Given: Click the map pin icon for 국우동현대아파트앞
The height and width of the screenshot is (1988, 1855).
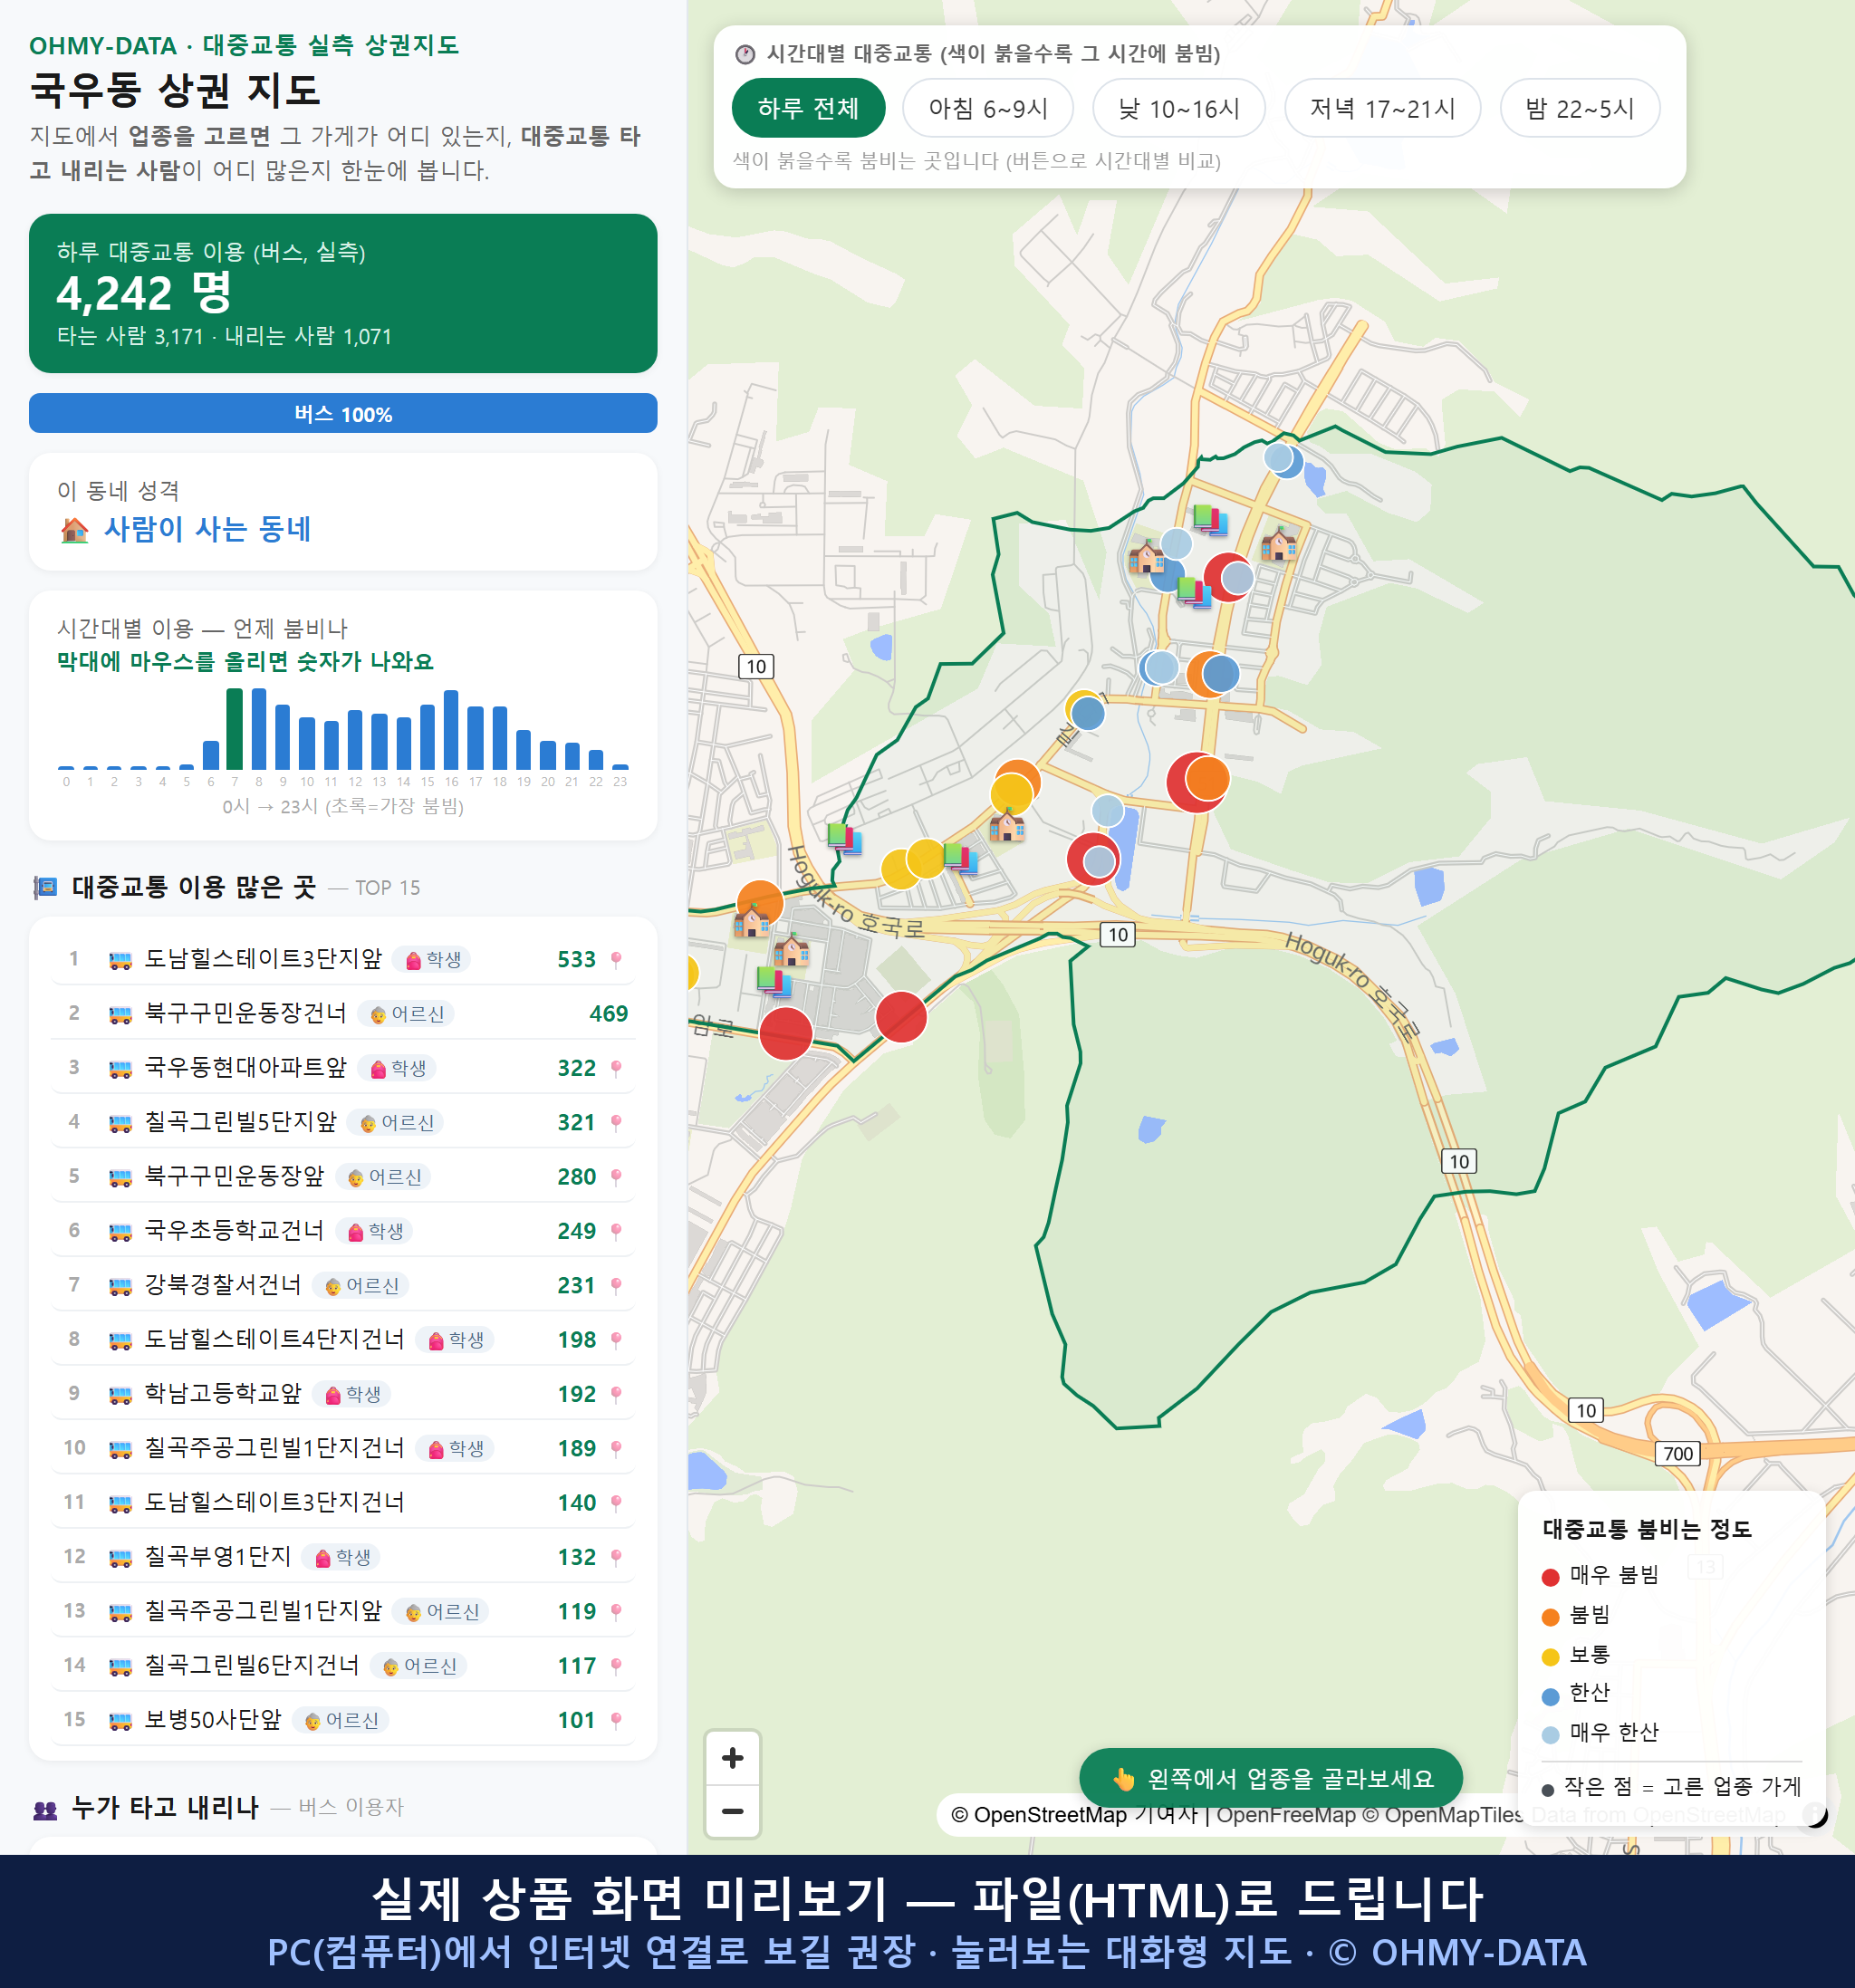Looking at the screenshot, I should (x=616, y=1069).
